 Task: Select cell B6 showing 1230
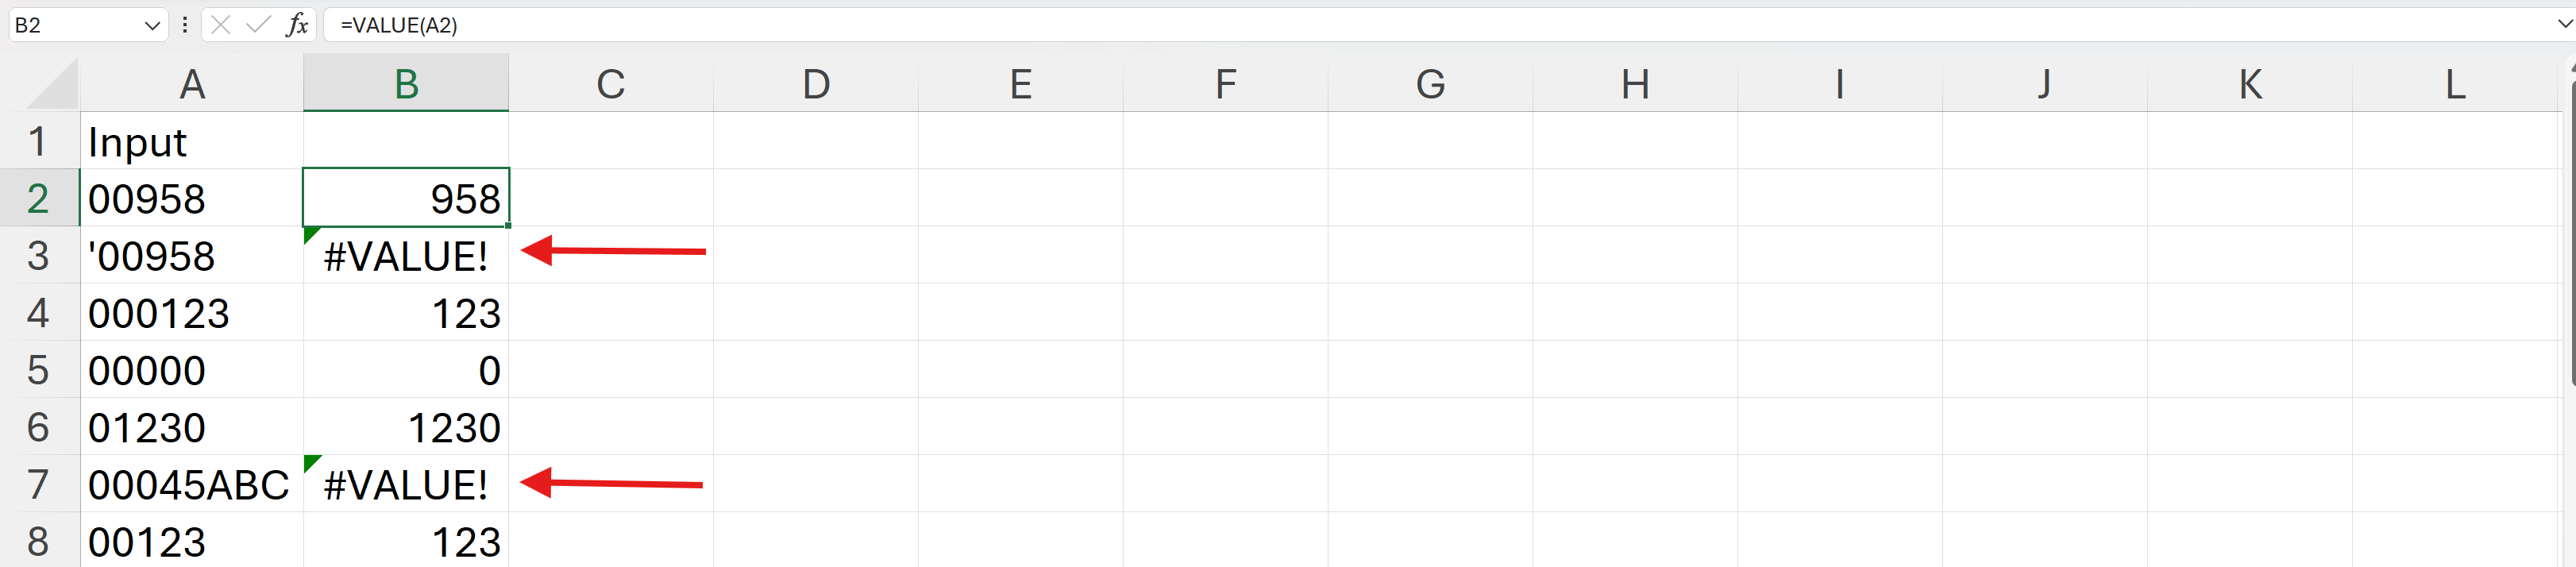pos(406,428)
